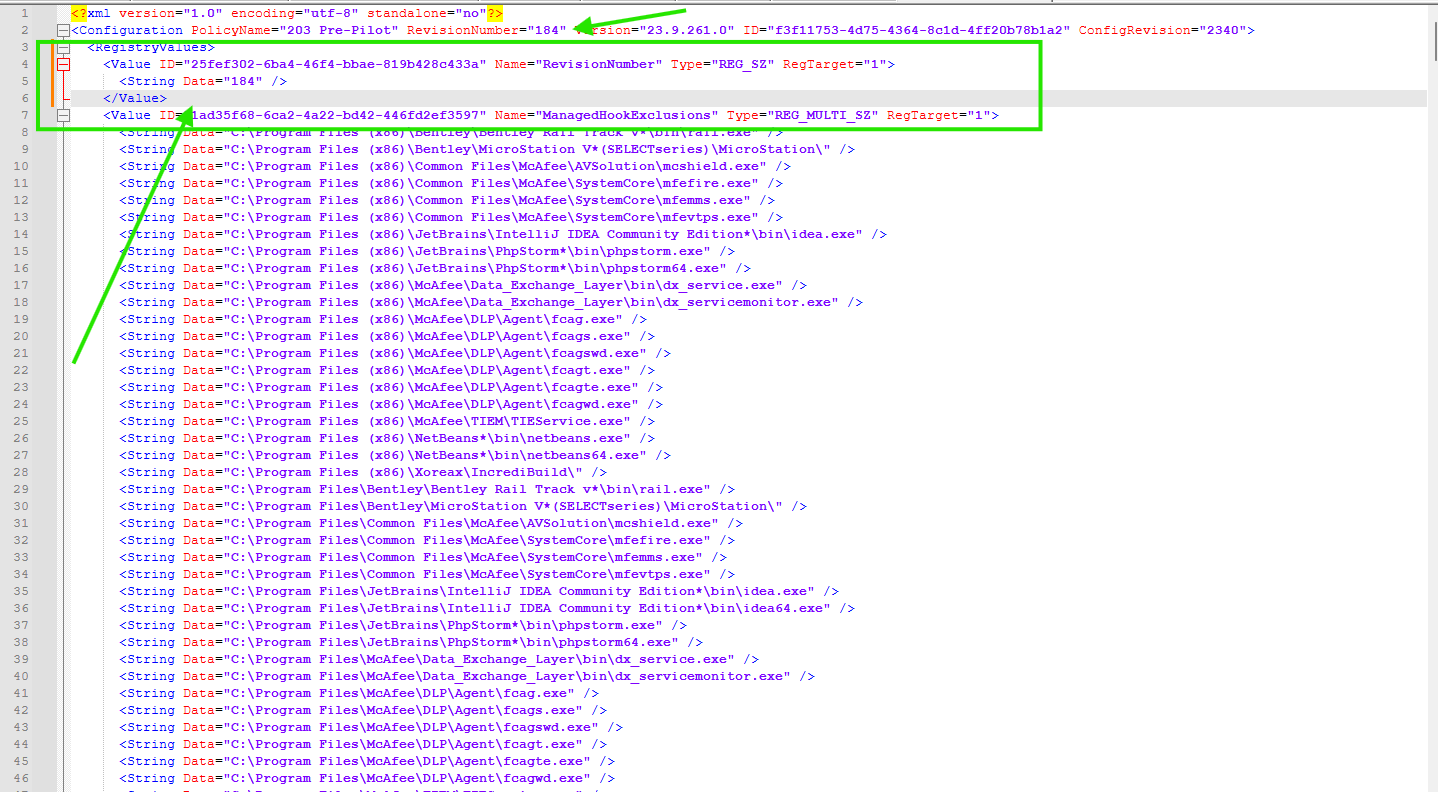Click line 11 x86 mfefire.exe path
This screenshot has width=1438, height=792.
[491, 183]
